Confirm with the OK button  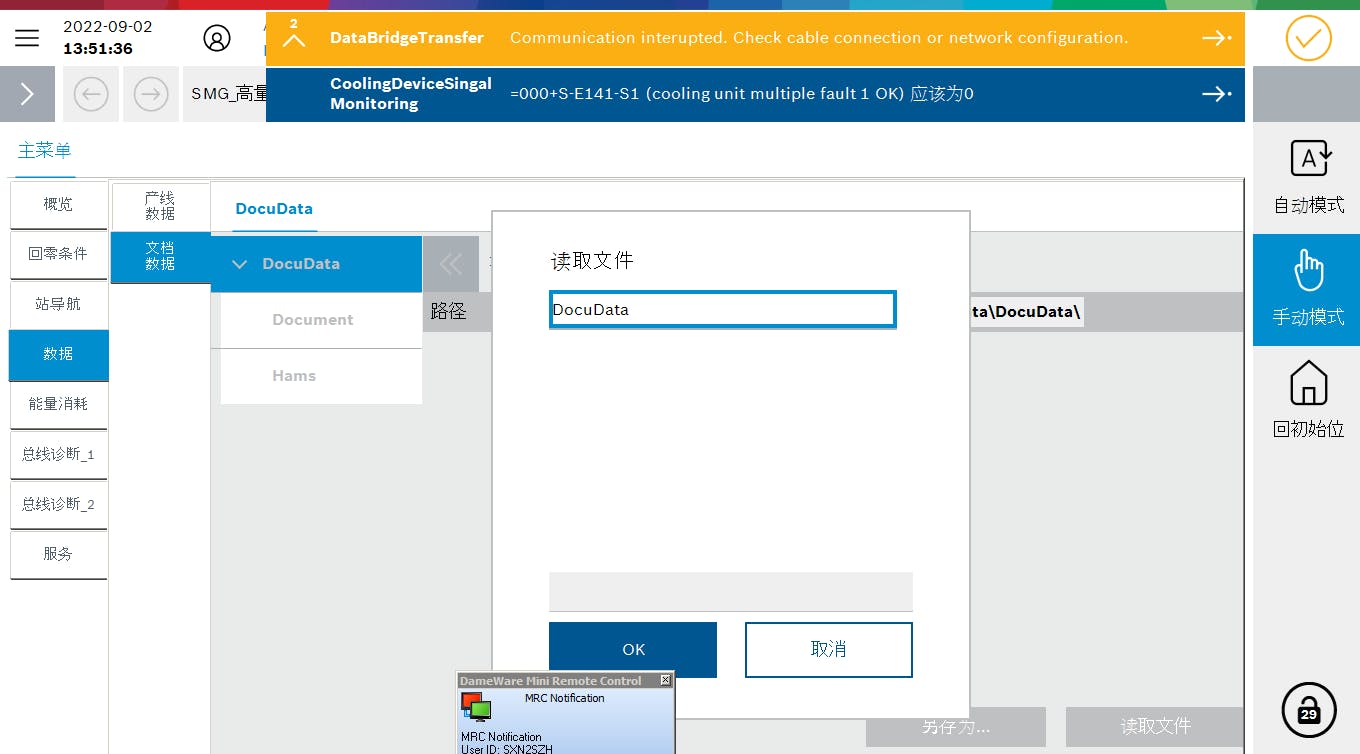coord(633,650)
